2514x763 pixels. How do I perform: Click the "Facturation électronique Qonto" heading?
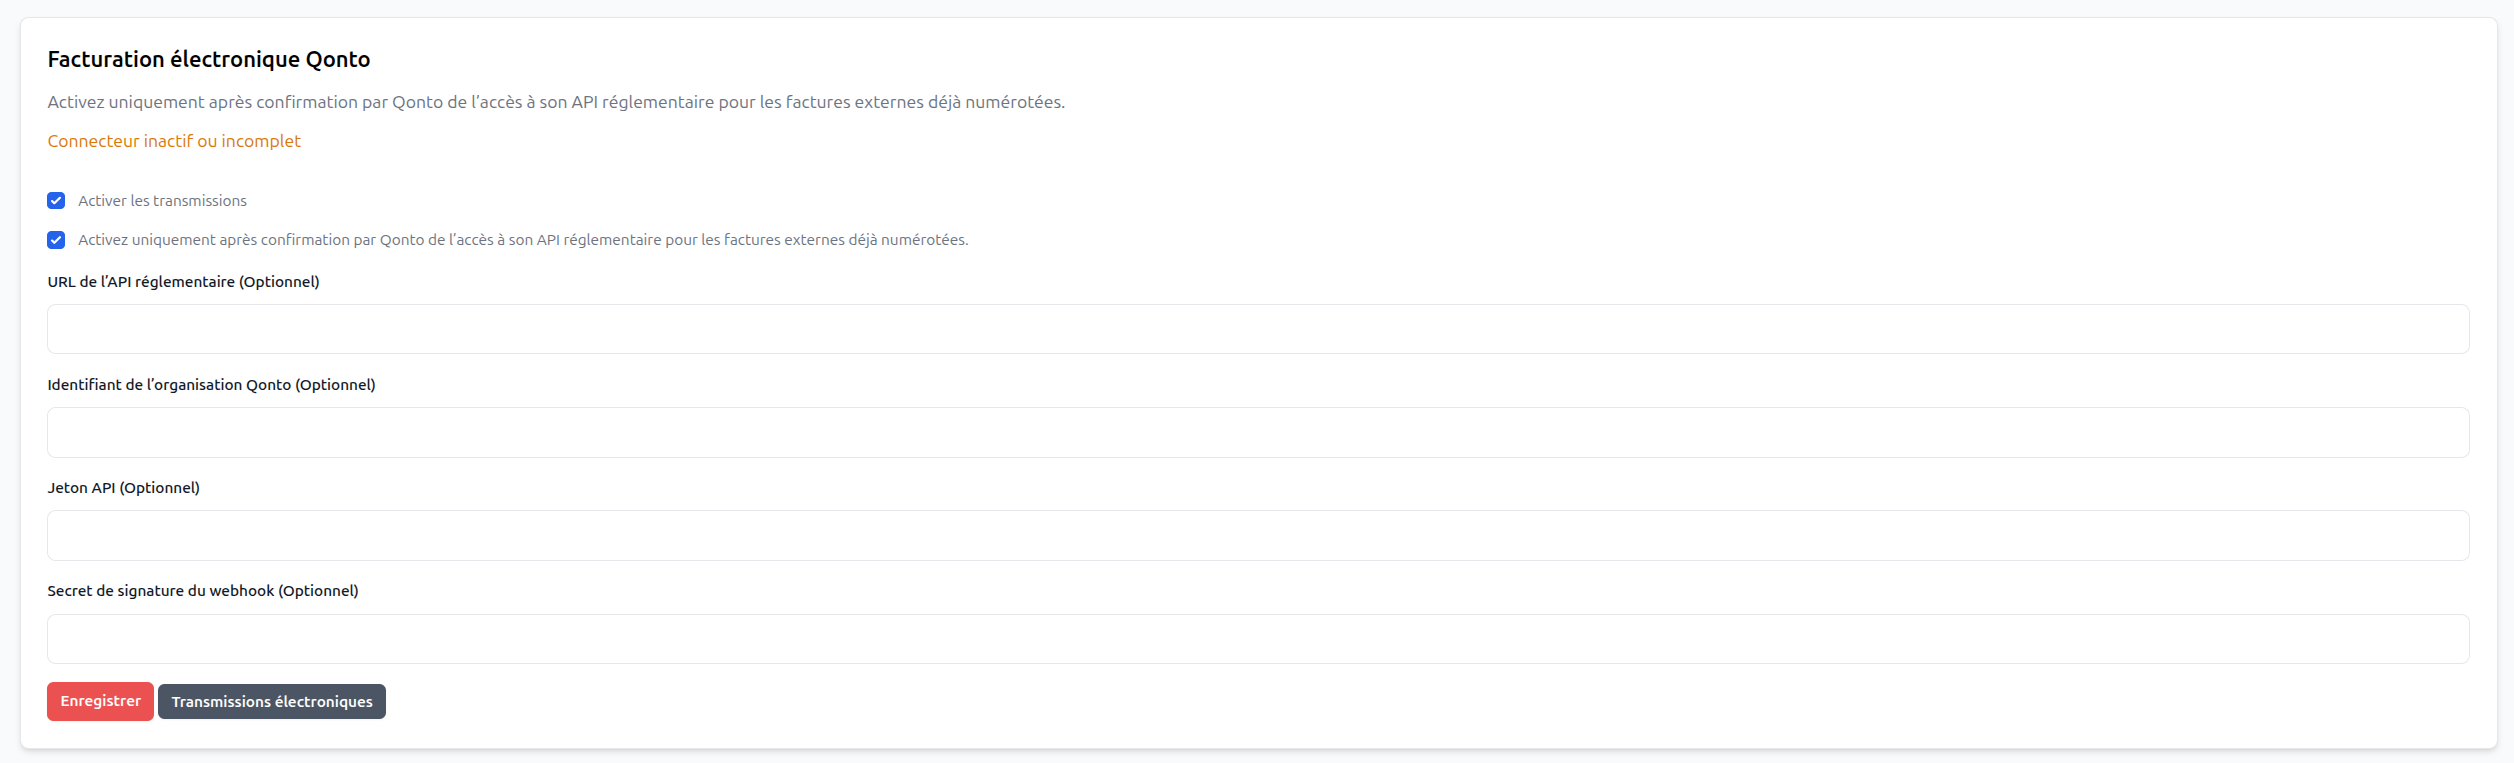(x=209, y=59)
